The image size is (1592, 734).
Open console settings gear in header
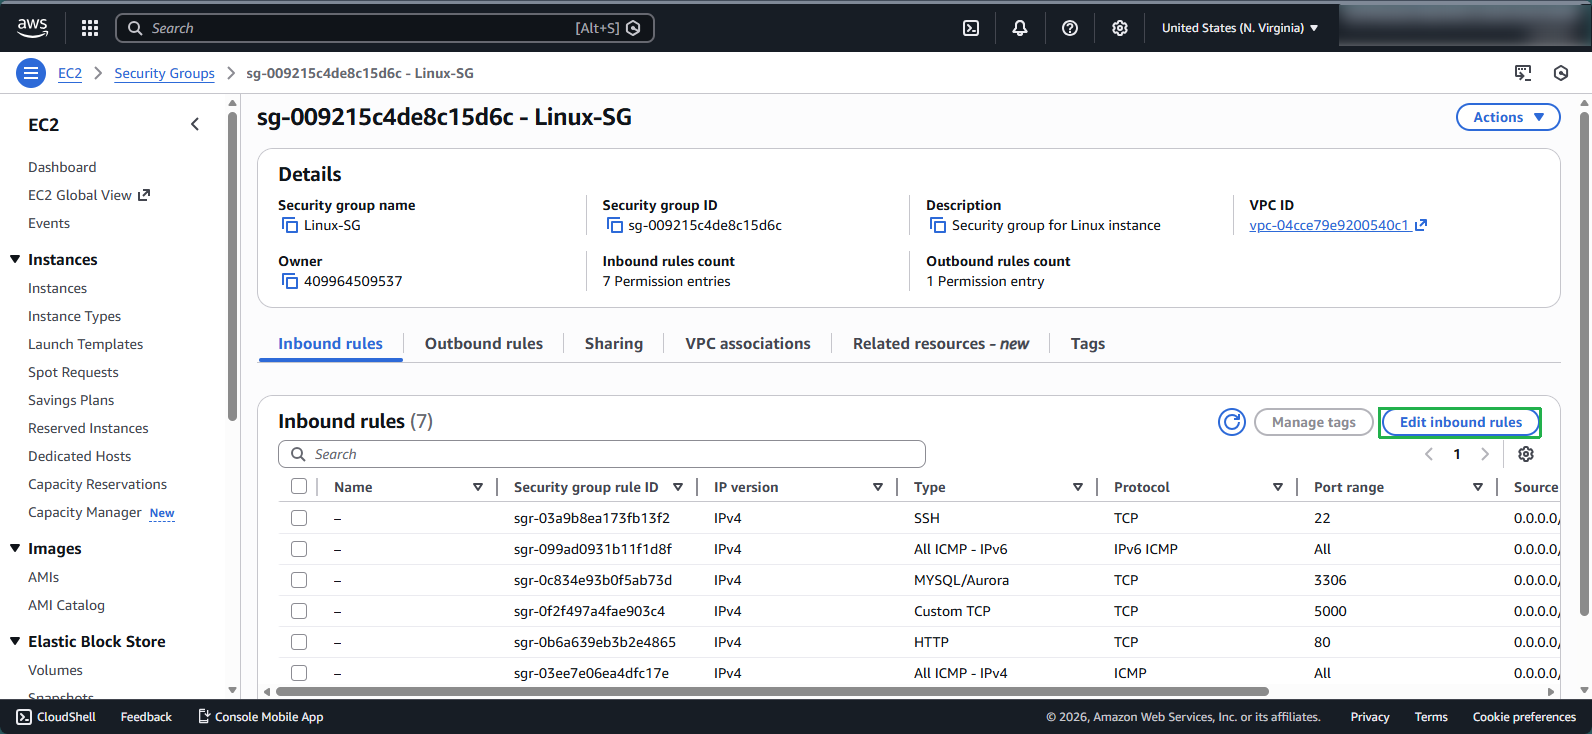point(1120,28)
